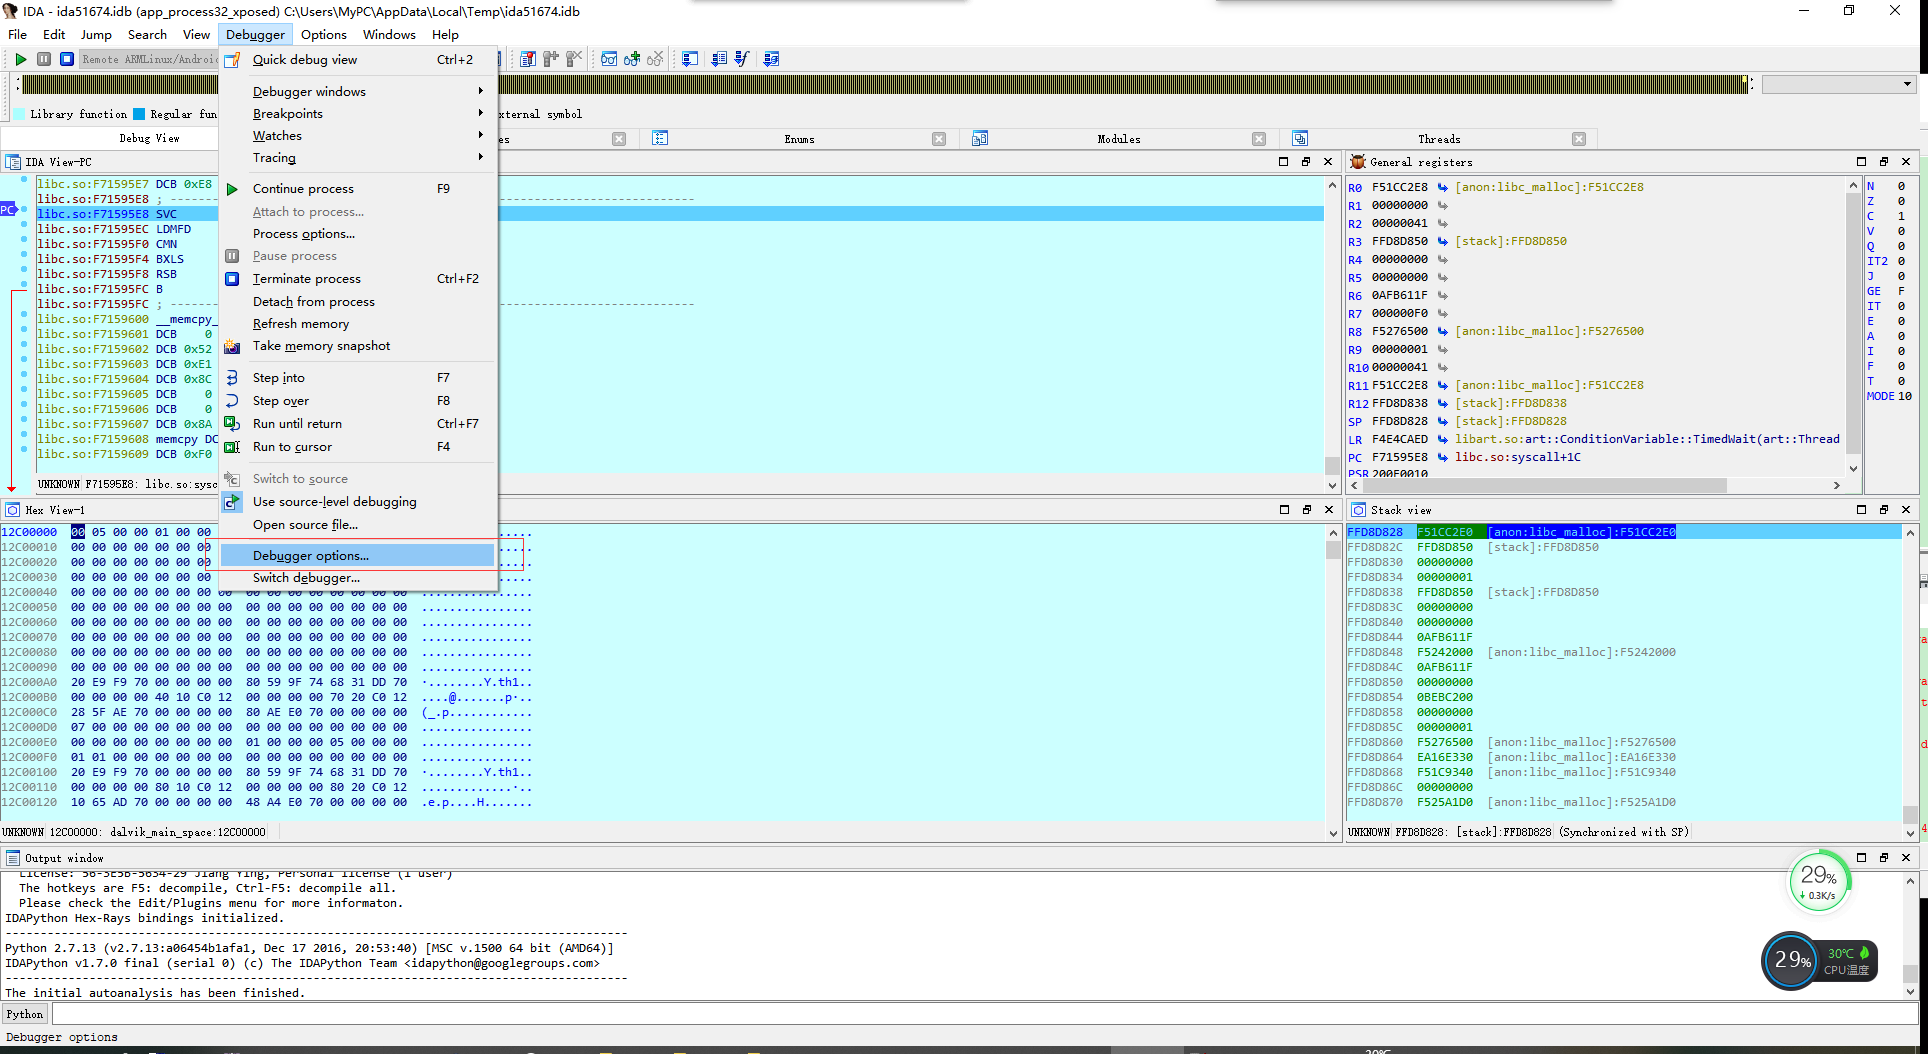Click add breakpoint toolbar icon
Screen dimensions: 1928x1054
coord(551,59)
